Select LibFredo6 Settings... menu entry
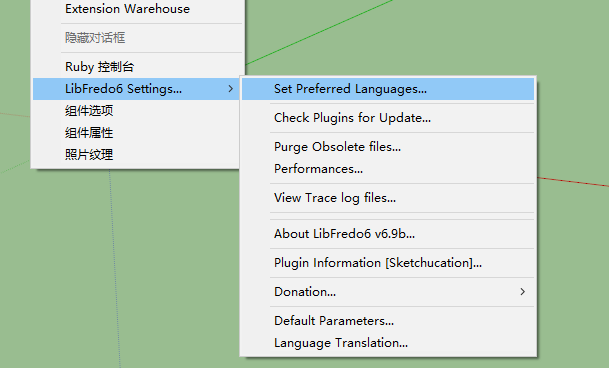 click(x=136, y=89)
